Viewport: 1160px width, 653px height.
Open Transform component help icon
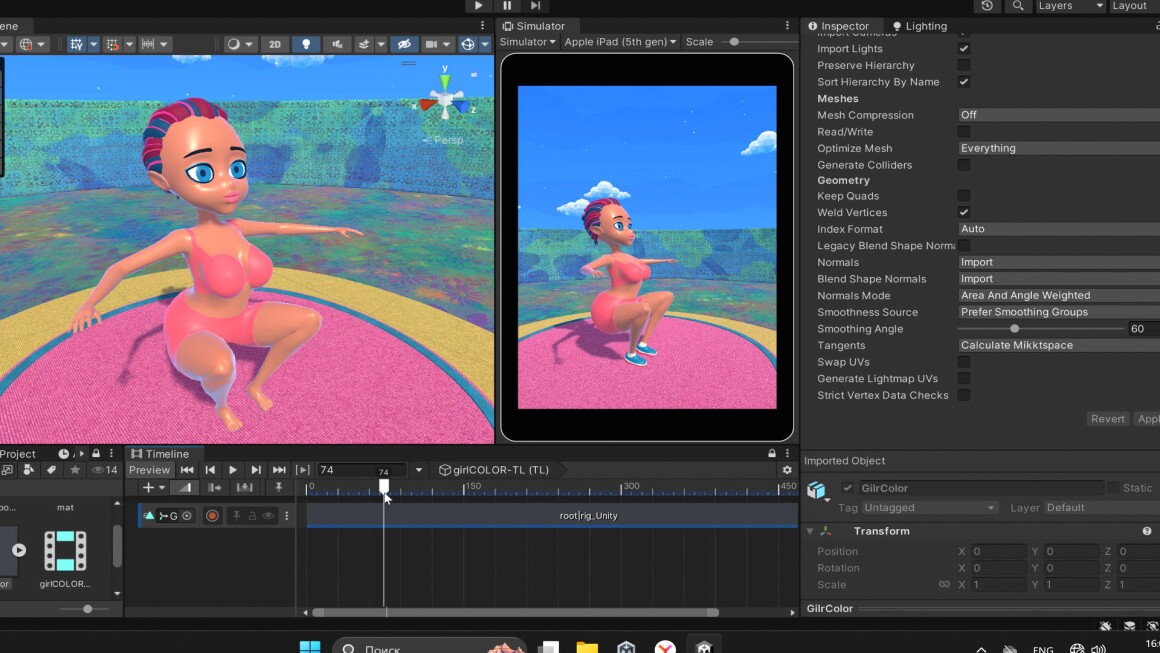point(1147,531)
